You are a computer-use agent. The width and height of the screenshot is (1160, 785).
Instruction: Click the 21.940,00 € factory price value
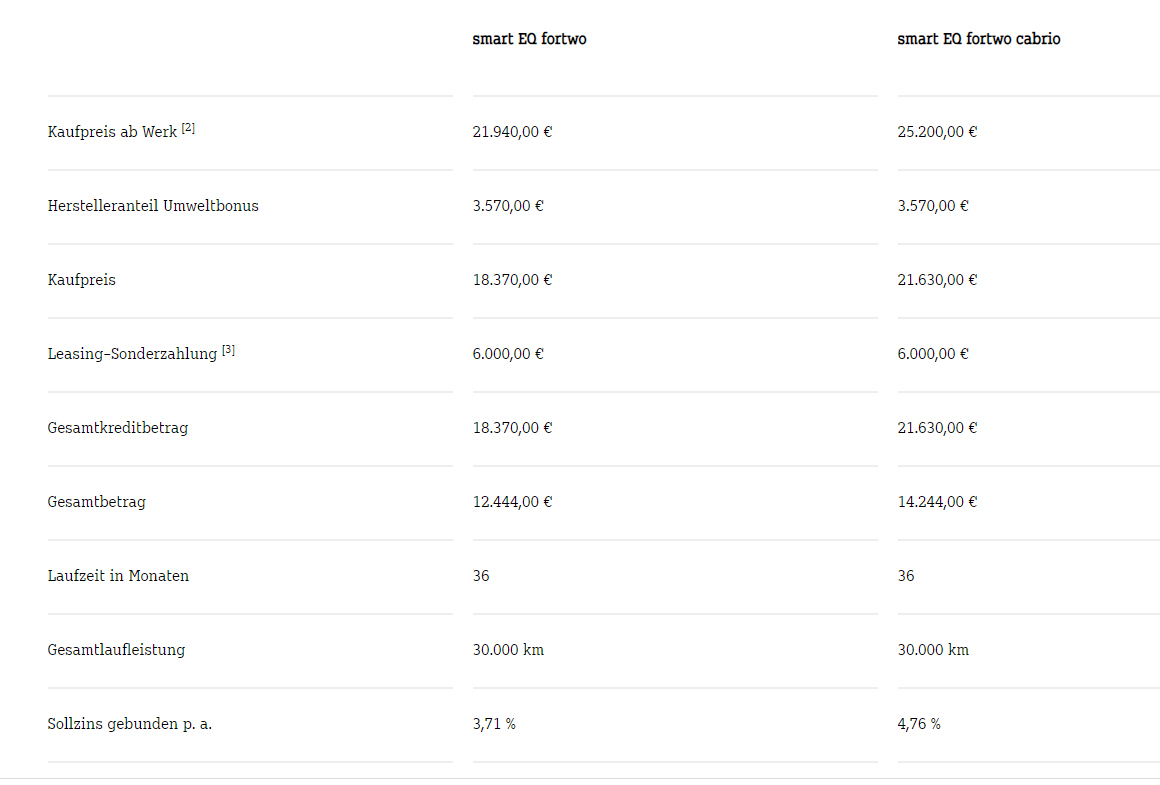click(x=512, y=132)
